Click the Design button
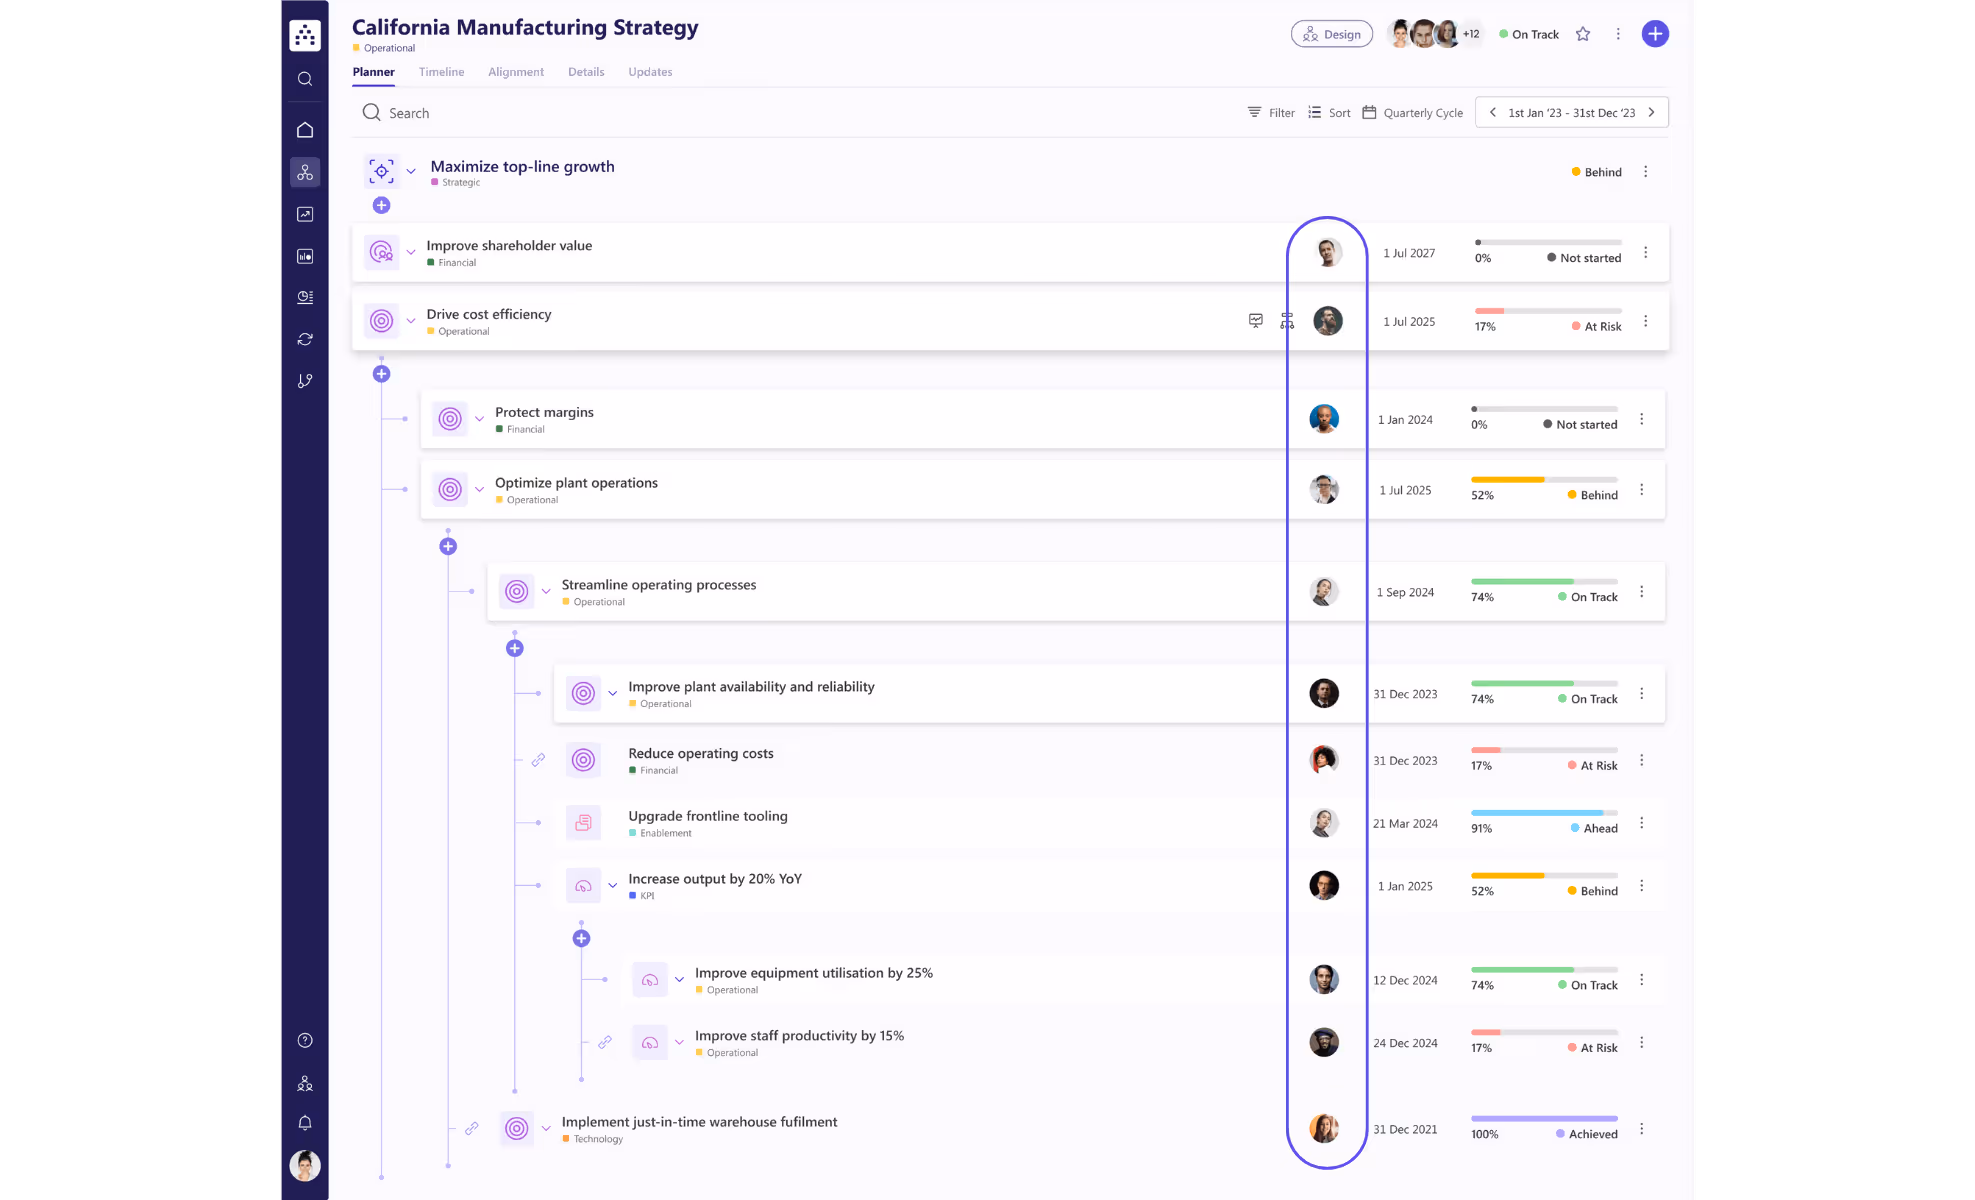1975x1200 pixels. tap(1331, 34)
